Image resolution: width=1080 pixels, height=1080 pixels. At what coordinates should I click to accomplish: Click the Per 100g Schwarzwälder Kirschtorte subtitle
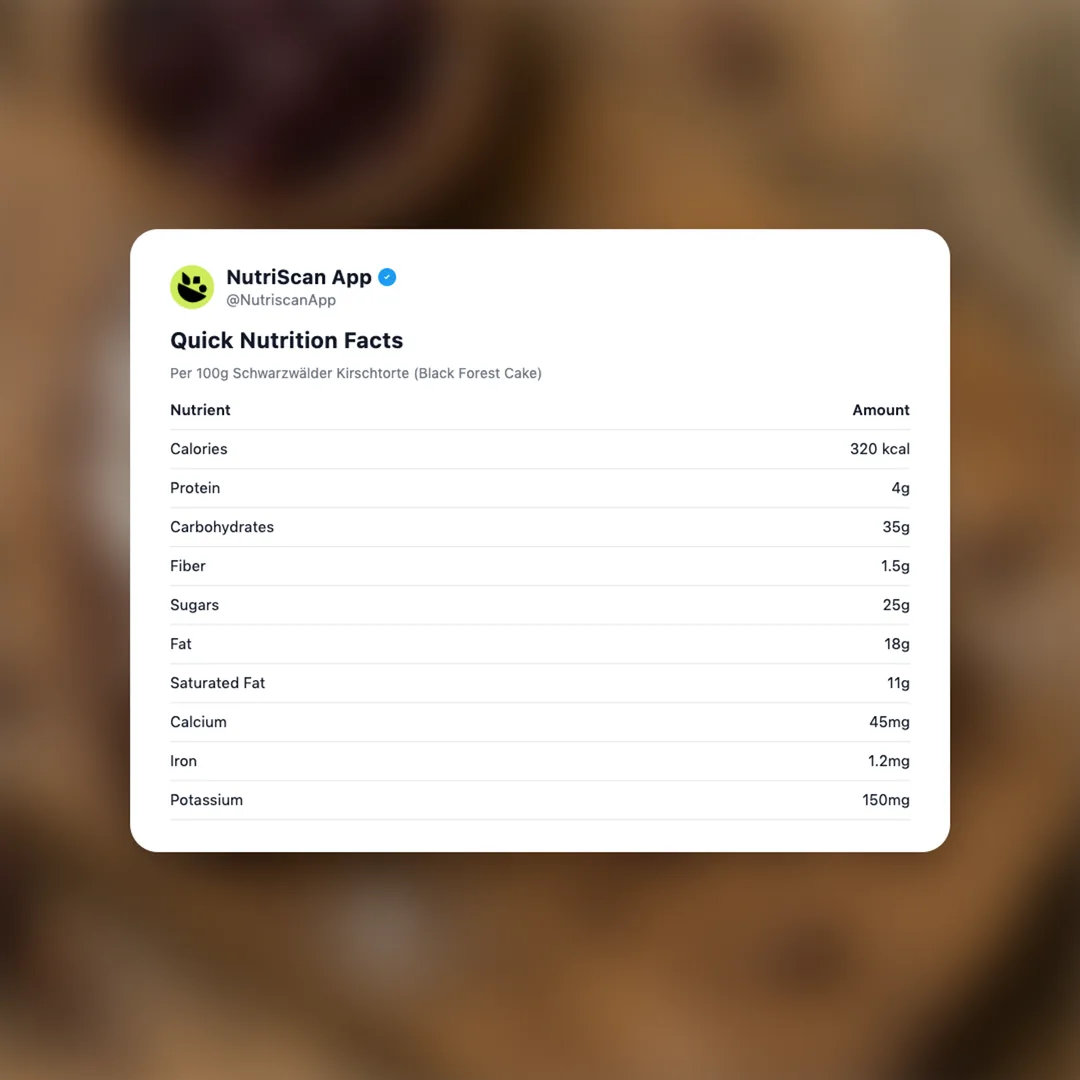(356, 373)
